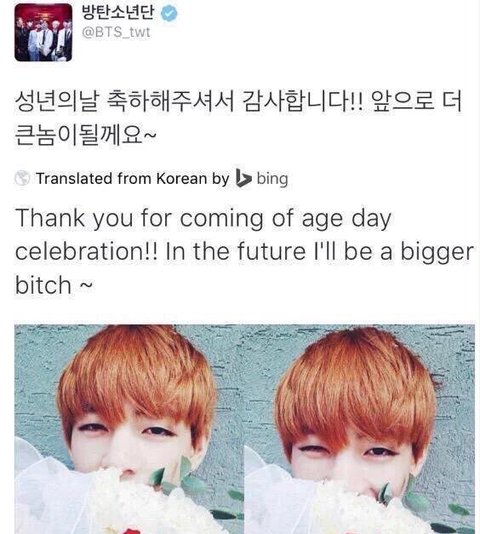Screen dimensions: 480x534
Task: Open the left attached photo
Action: (x=128, y=429)
